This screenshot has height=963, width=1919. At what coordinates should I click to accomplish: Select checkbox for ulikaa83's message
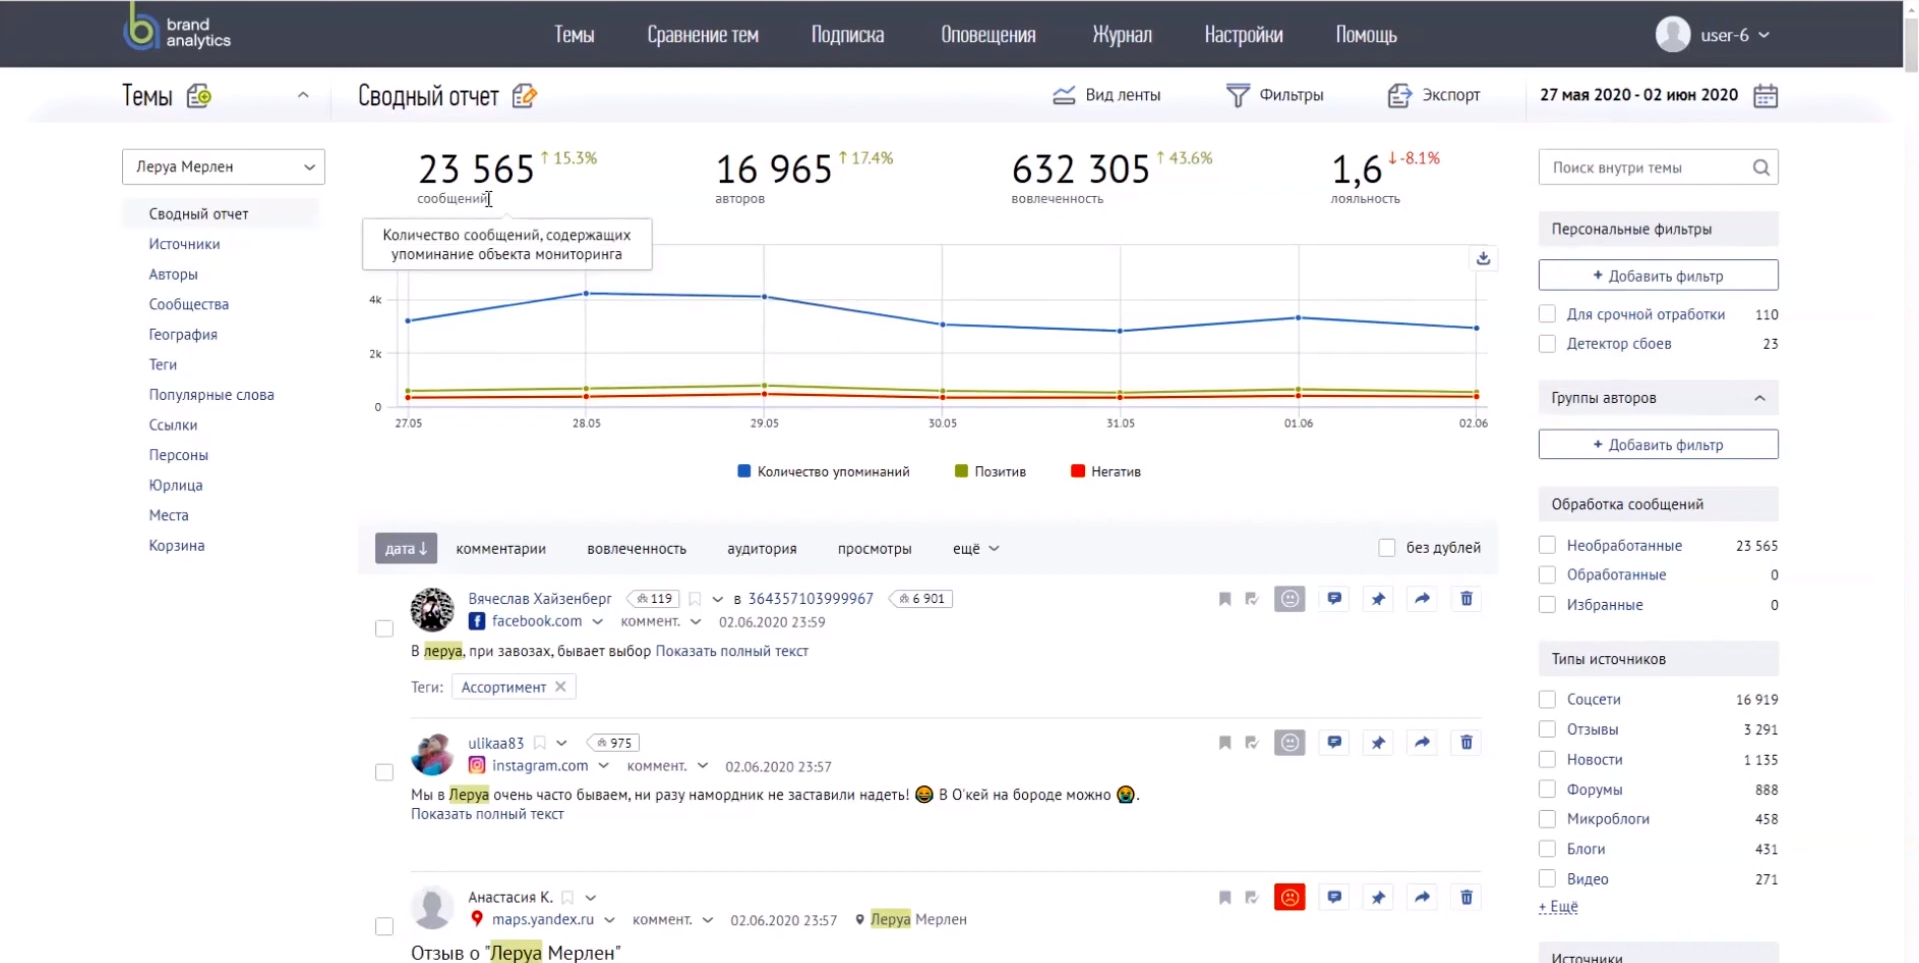[384, 773]
